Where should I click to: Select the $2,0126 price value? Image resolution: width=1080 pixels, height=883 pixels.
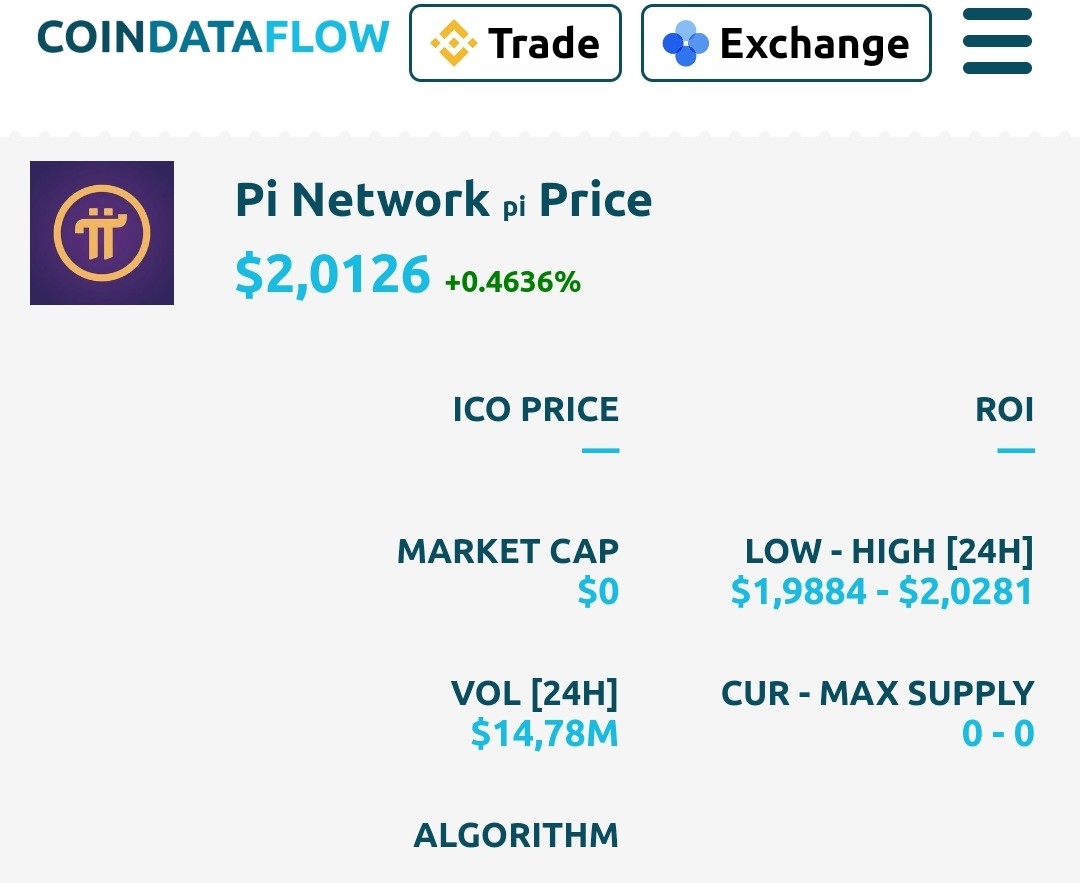333,274
